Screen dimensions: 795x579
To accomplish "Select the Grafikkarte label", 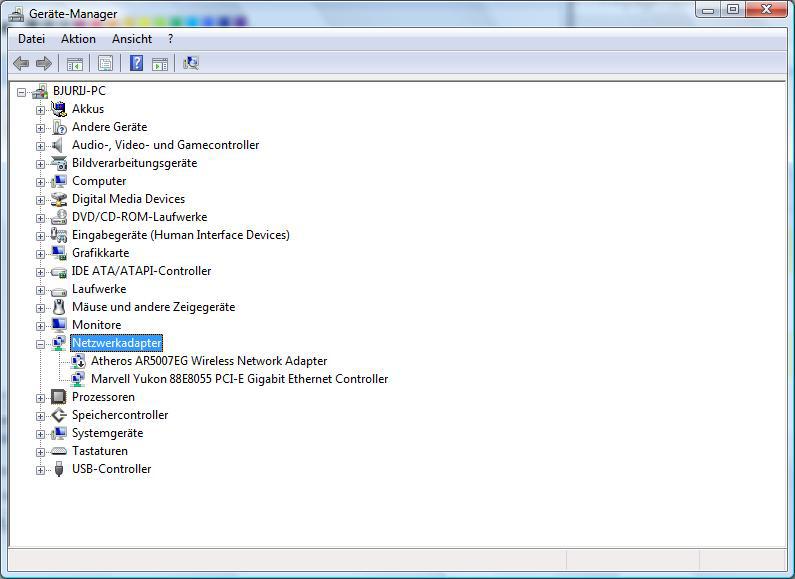I will click(x=100, y=253).
